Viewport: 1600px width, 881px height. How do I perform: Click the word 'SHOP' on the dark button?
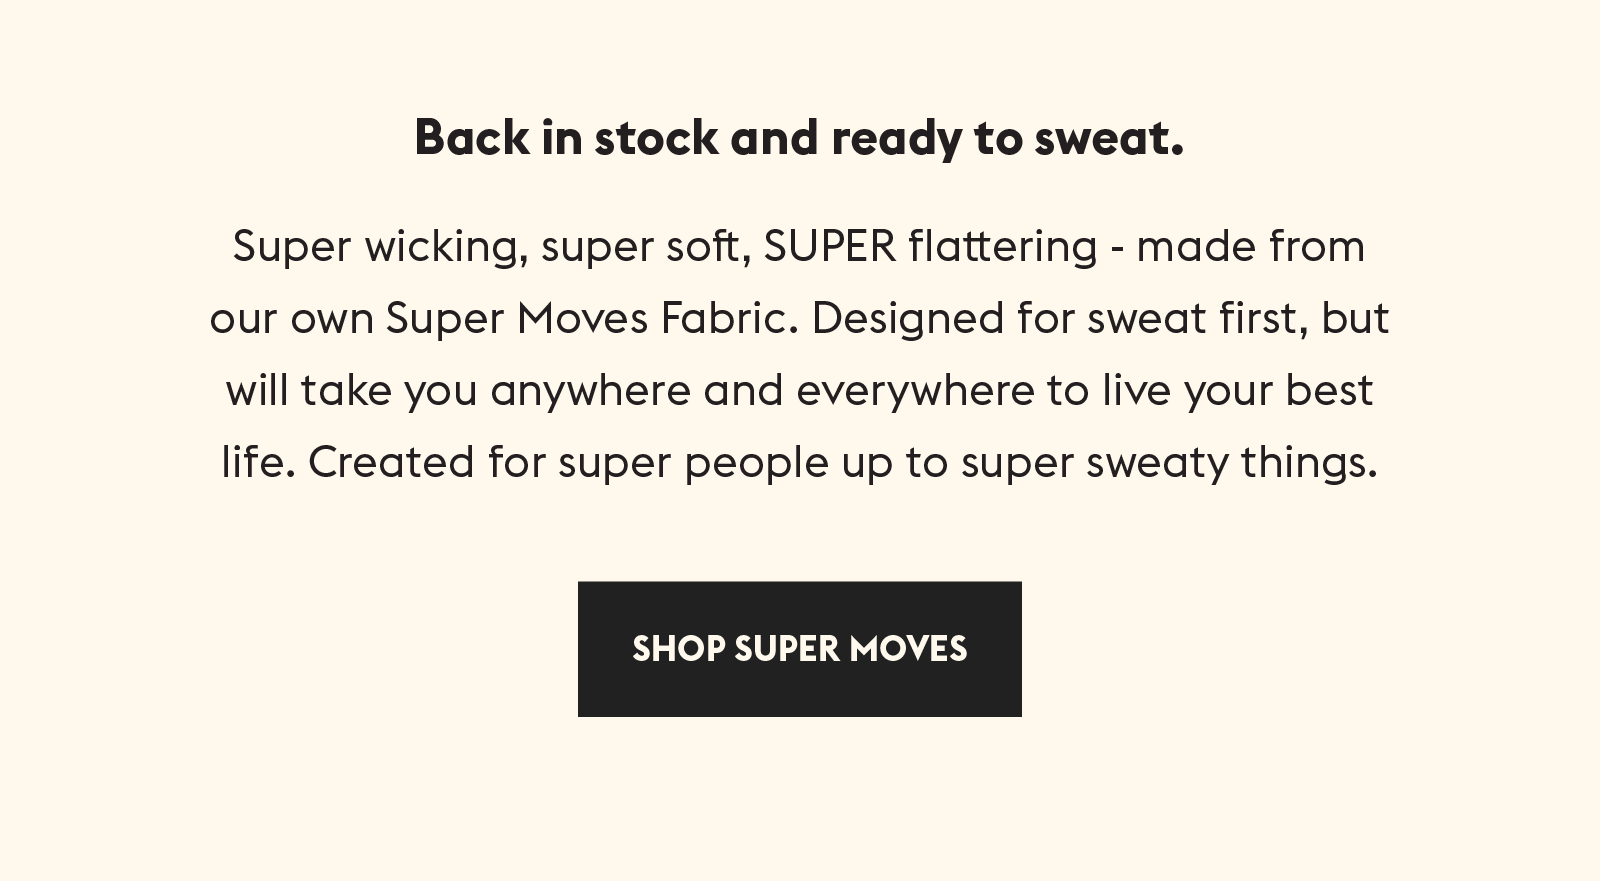(x=679, y=649)
